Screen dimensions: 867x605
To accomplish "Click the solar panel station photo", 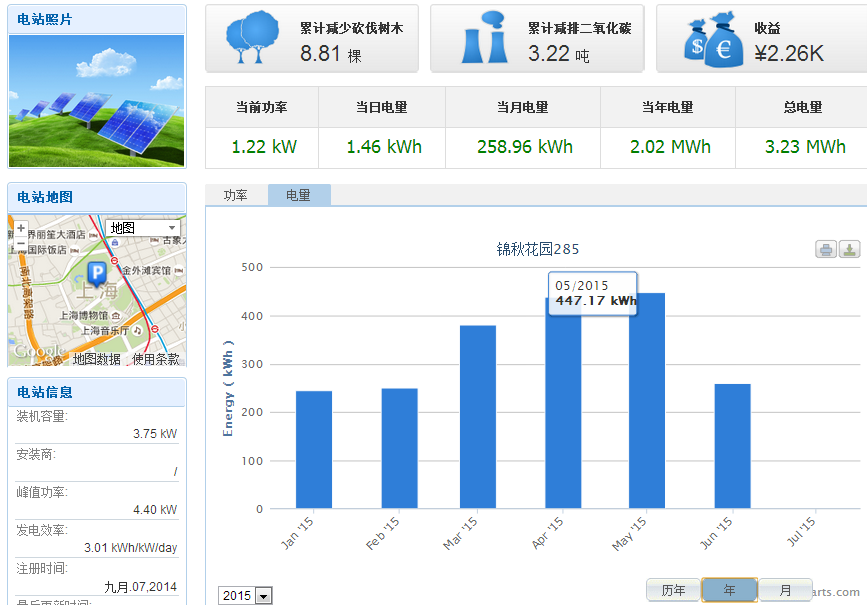I will tap(97, 100).
